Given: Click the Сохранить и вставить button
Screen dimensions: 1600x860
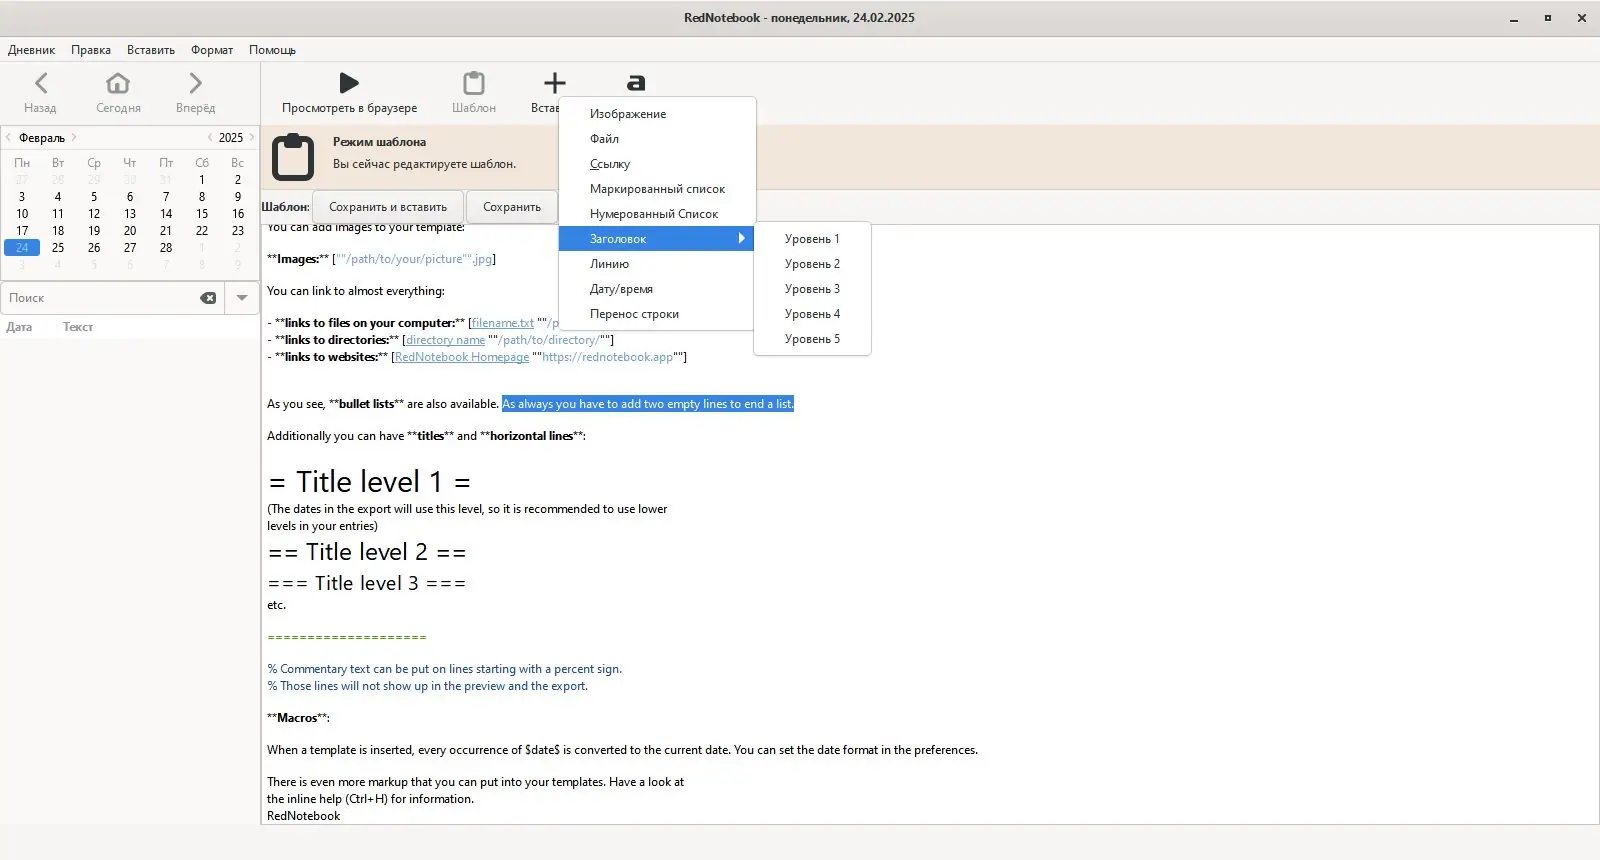Looking at the screenshot, I should pyautogui.click(x=388, y=207).
